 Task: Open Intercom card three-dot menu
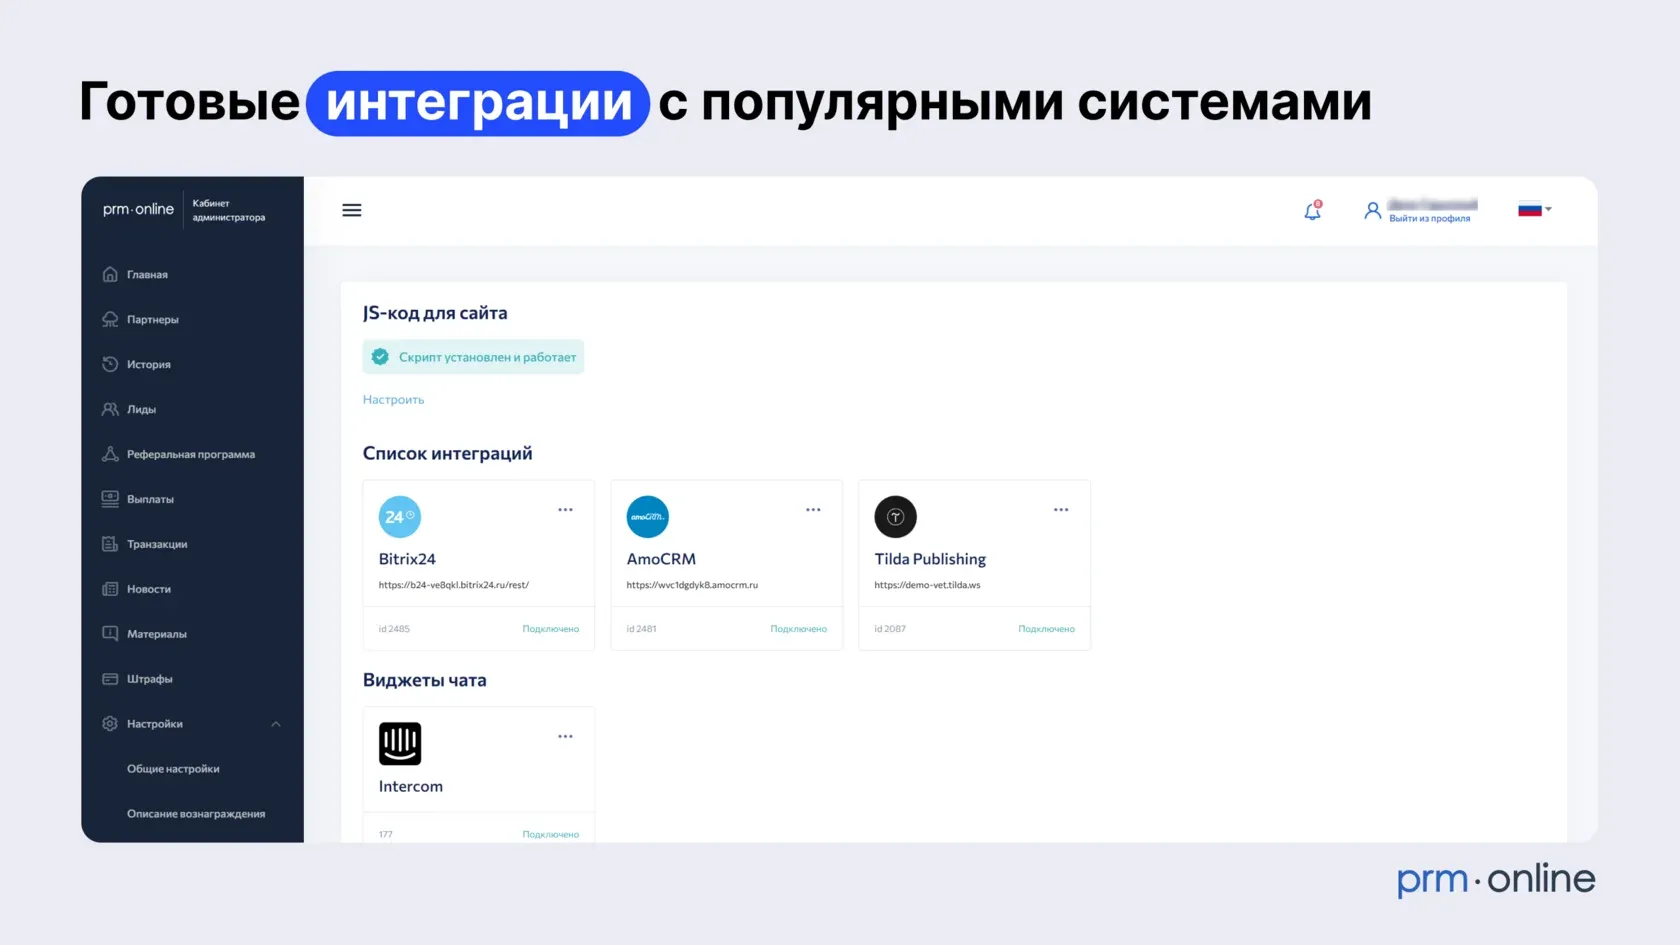click(565, 737)
